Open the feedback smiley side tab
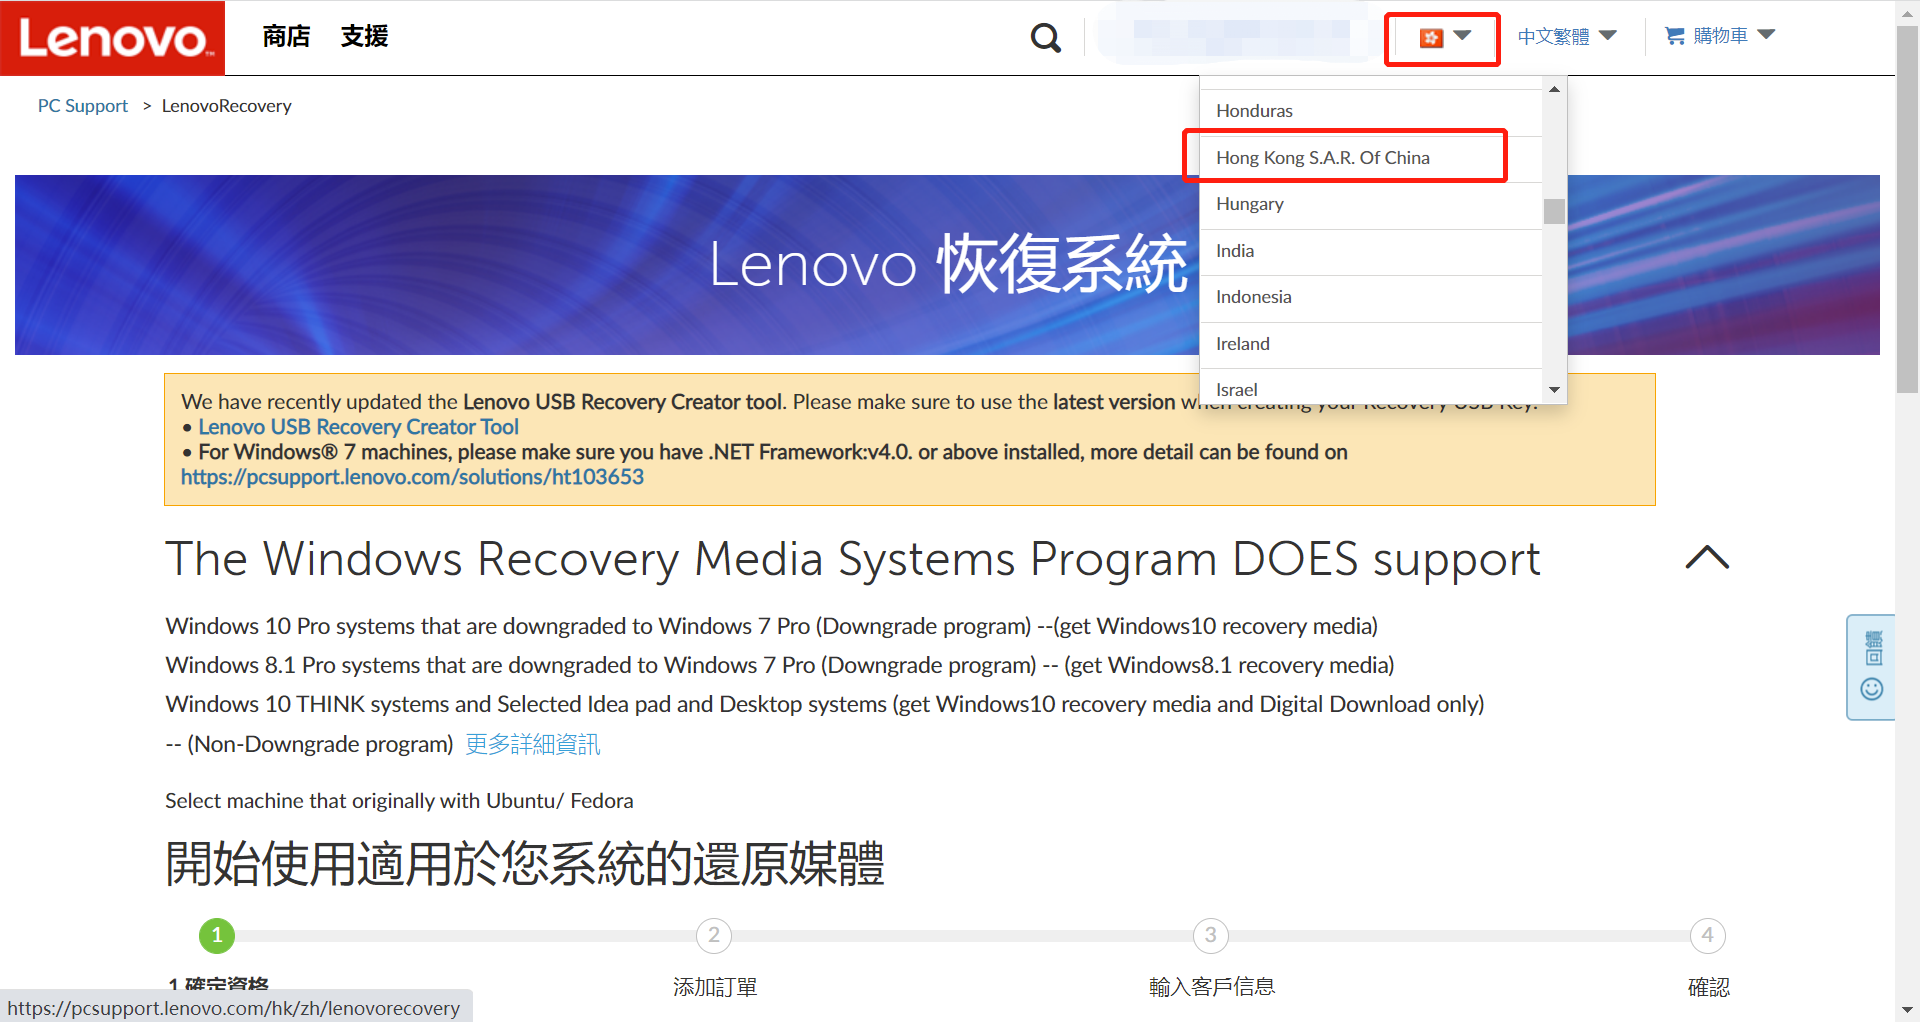This screenshot has height=1022, width=1920. click(1871, 667)
